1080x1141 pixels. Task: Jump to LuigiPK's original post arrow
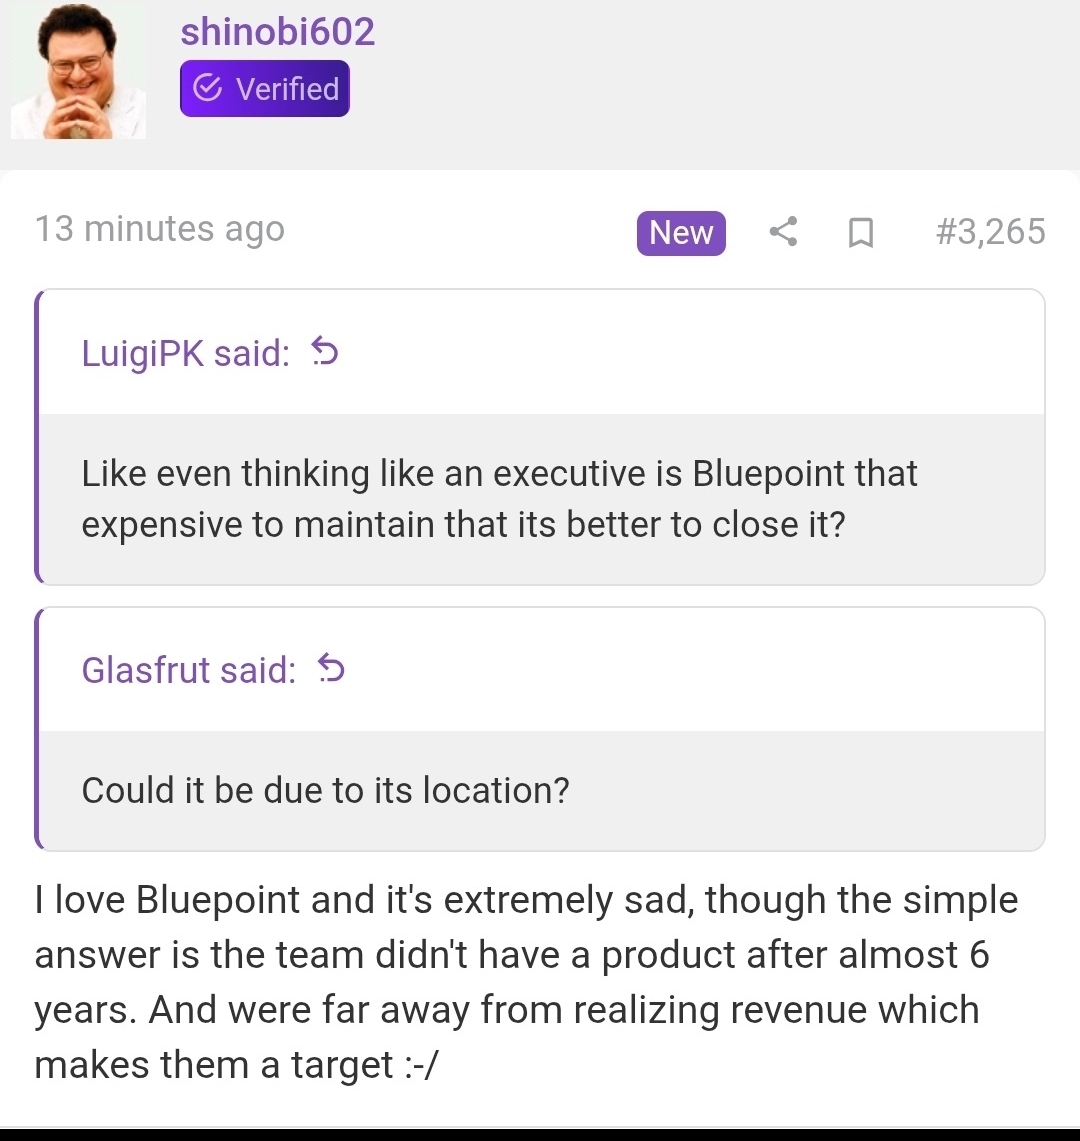[325, 352]
